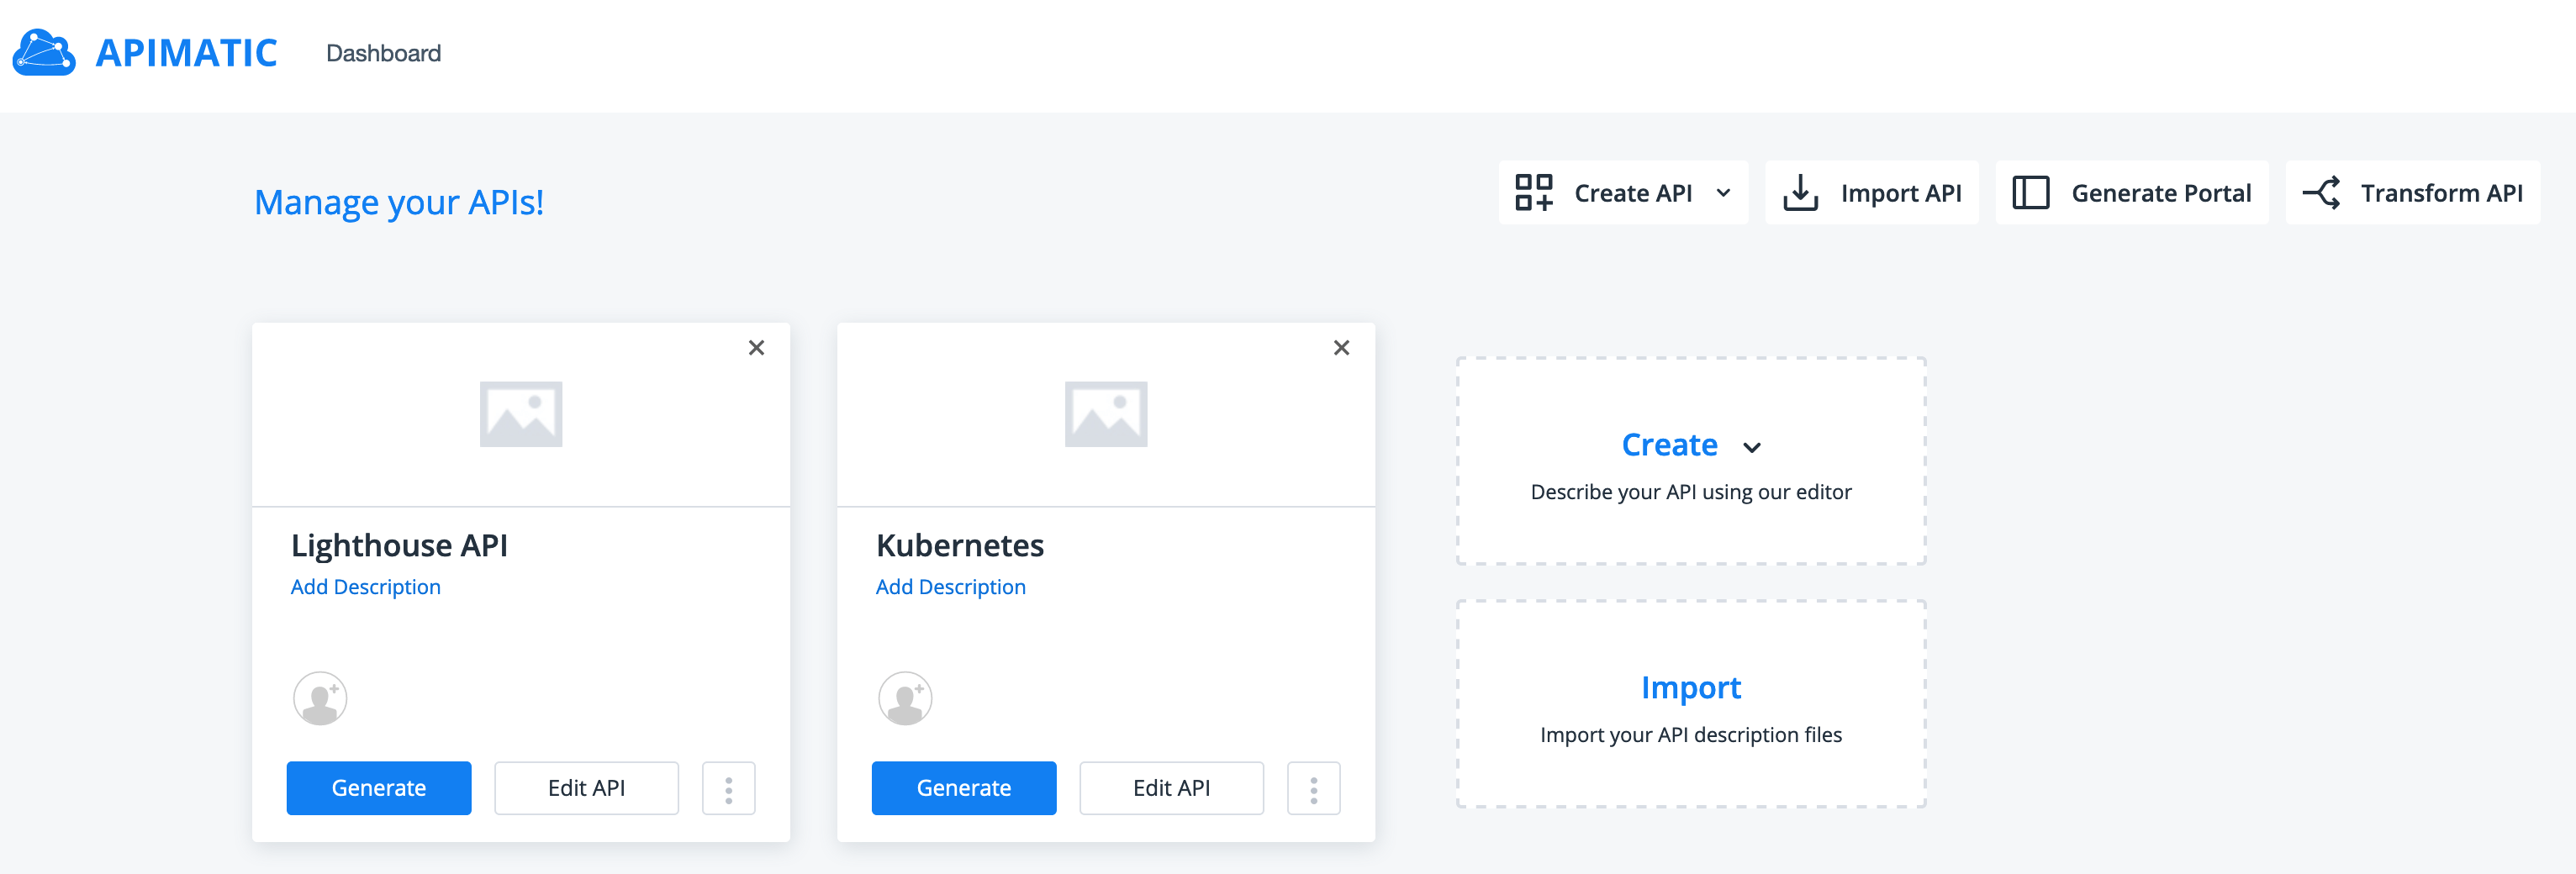
Task: Open the Dashboard navigation item
Action: point(382,53)
